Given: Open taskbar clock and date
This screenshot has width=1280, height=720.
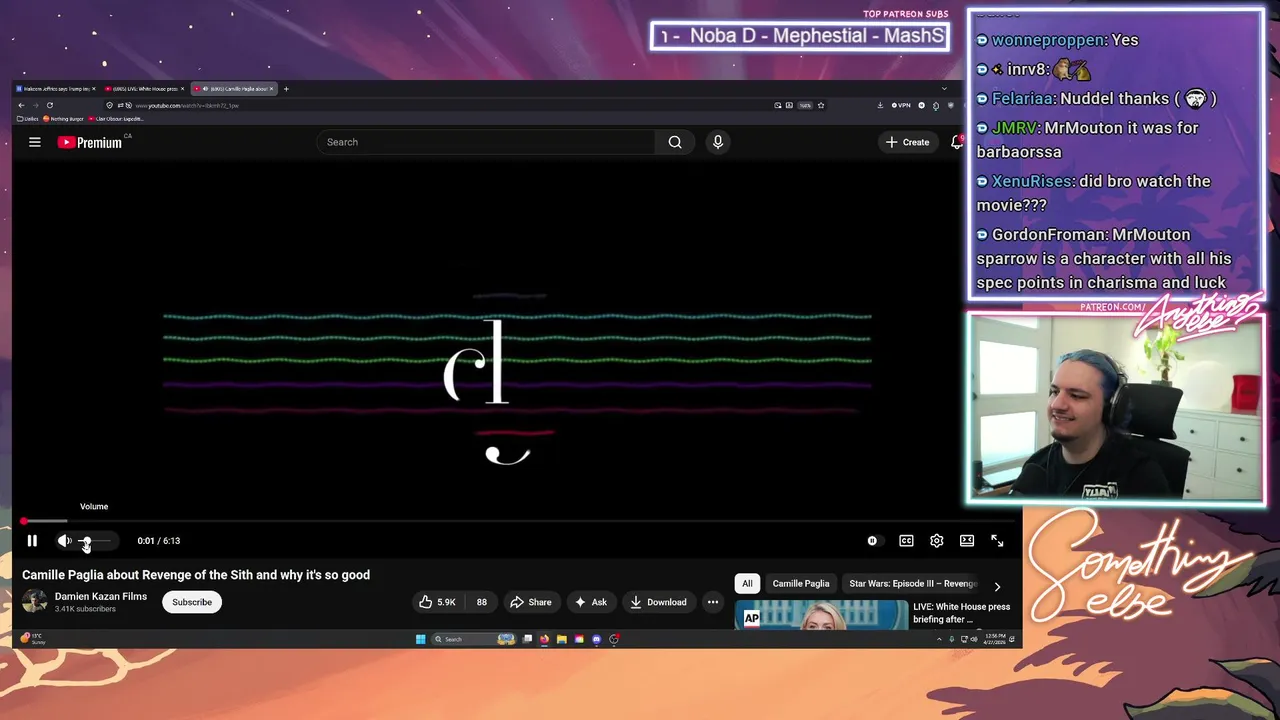Looking at the screenshot, I should tap(997, 639).
